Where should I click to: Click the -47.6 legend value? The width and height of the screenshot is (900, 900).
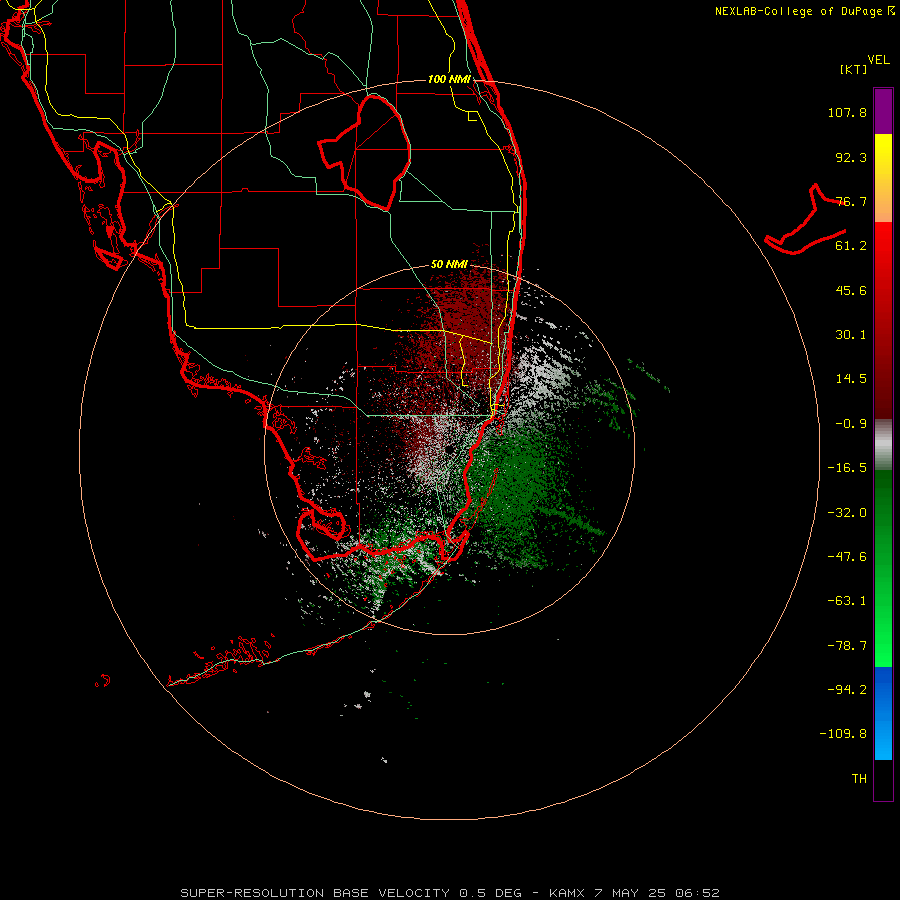pos(847,557)
